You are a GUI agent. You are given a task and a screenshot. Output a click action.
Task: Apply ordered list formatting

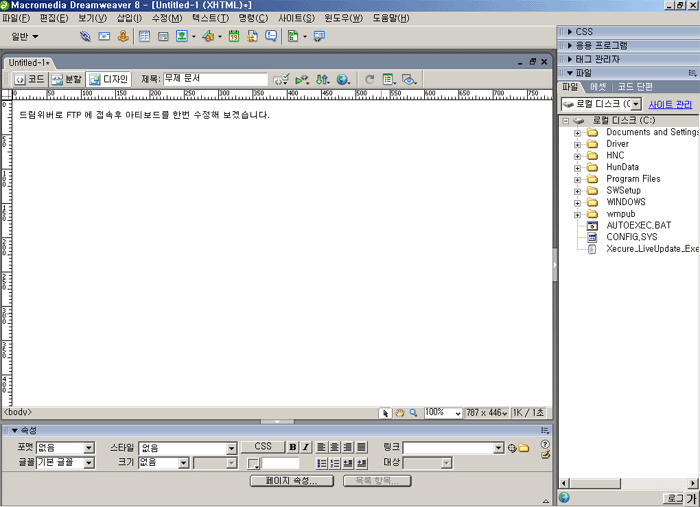[x=335, y=463]
